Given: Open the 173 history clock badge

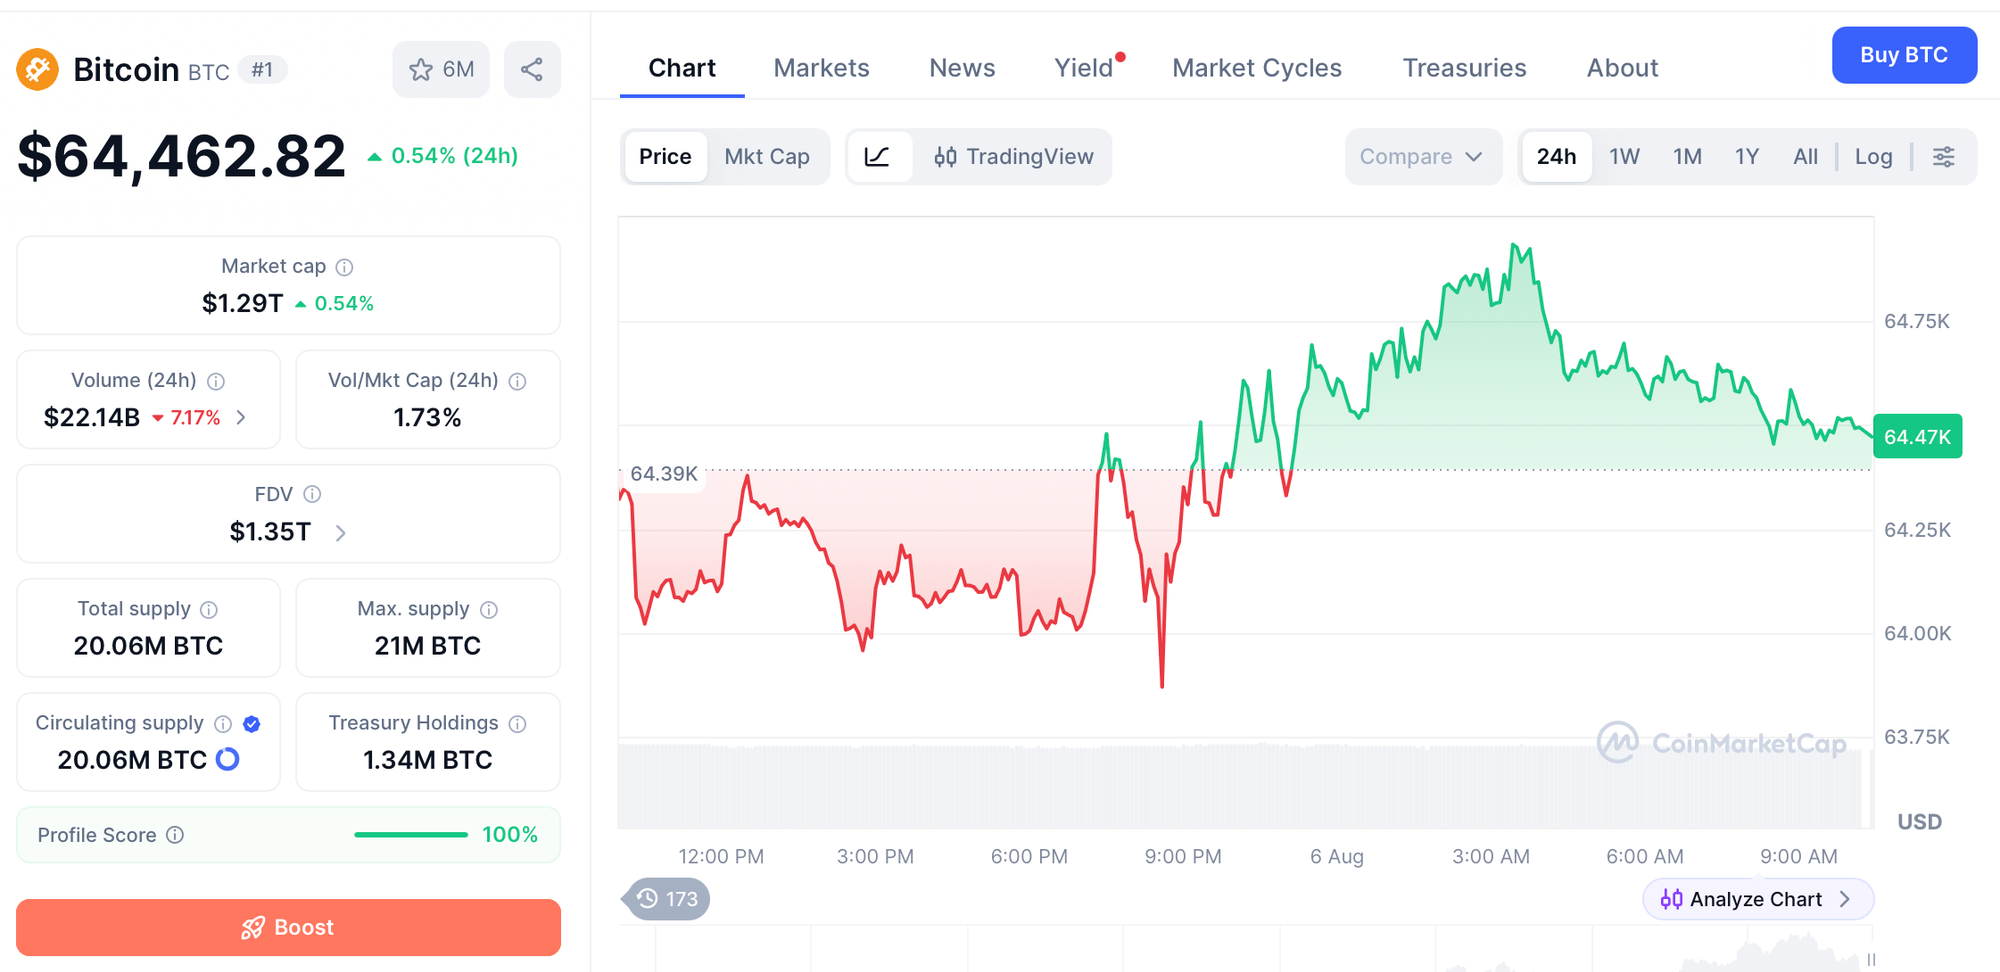Looking at the screenshot, I should point(667,899).
